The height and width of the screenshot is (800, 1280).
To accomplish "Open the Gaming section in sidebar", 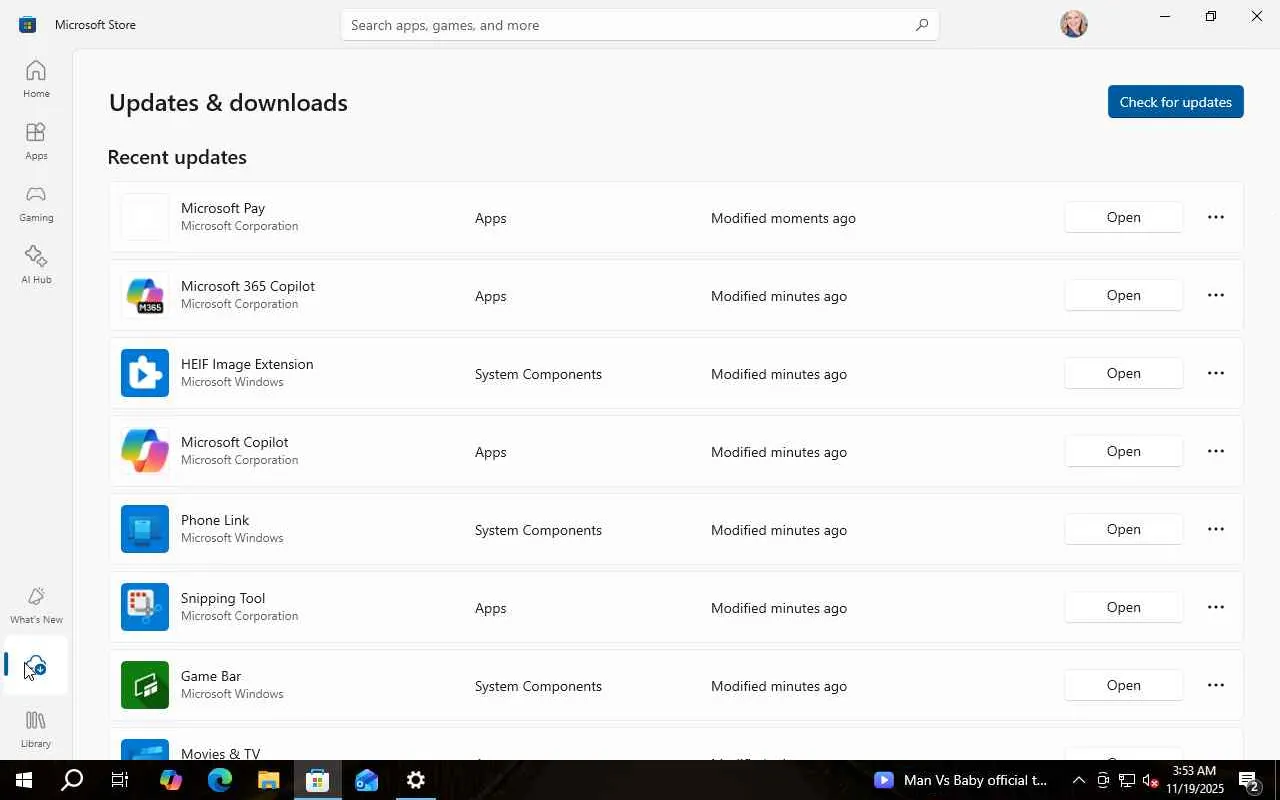I will coord(36,203).
